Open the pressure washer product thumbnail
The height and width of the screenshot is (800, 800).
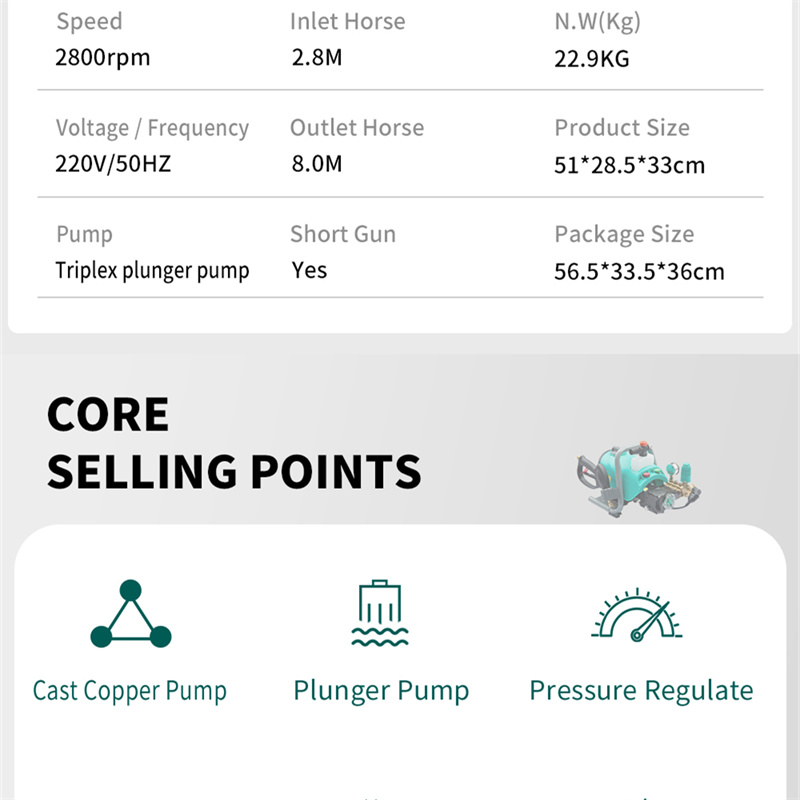tap(638, 479)
